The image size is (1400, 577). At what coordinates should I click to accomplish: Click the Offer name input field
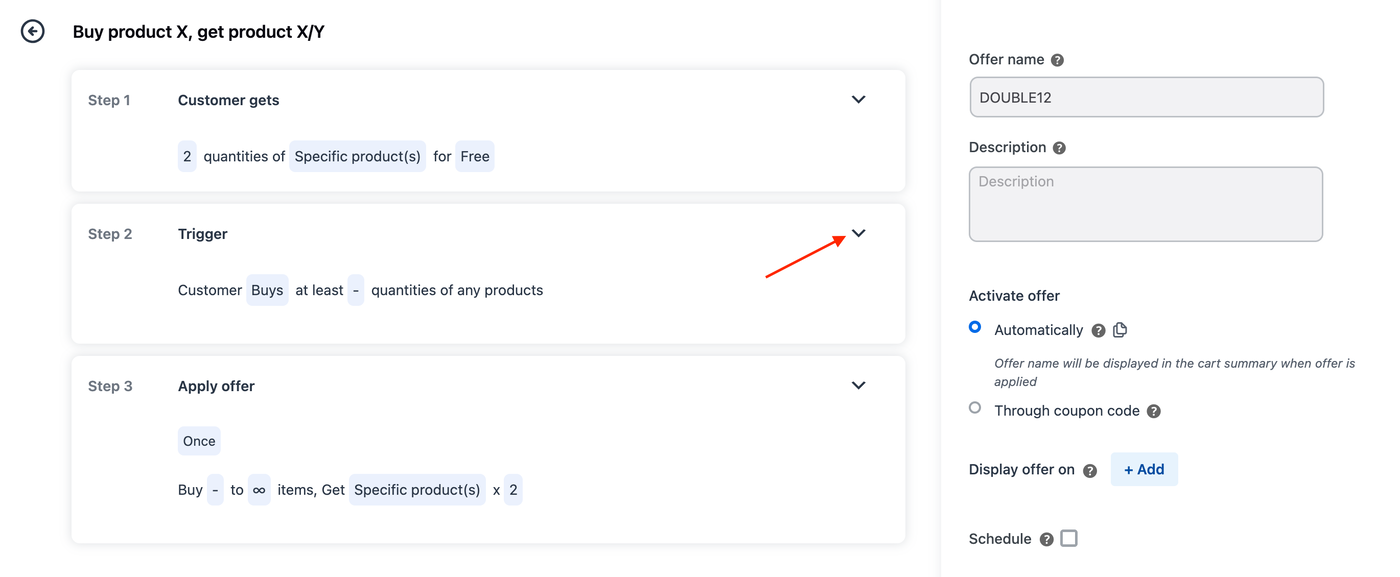[x=1146, y=98]
